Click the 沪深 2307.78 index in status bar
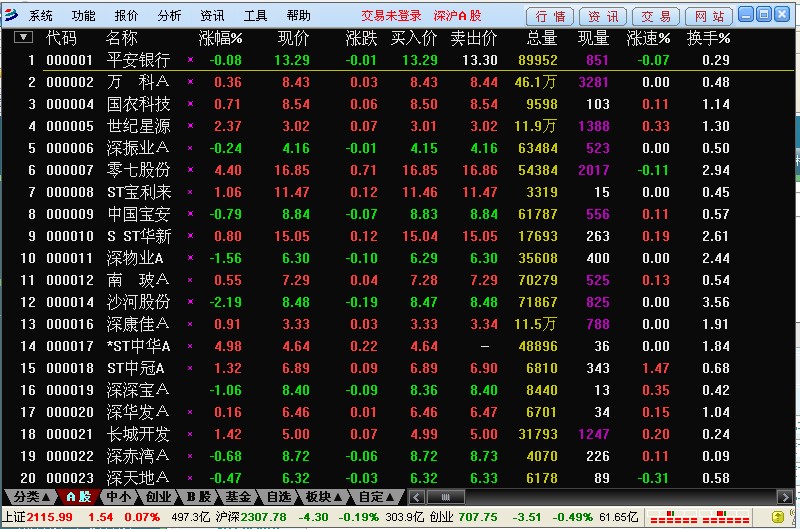800x529 pixels. point(251,517)
